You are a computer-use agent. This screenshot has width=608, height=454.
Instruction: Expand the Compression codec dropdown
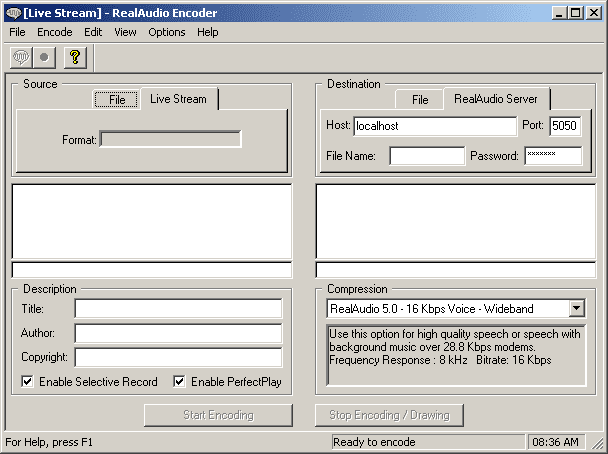(576, 309)
